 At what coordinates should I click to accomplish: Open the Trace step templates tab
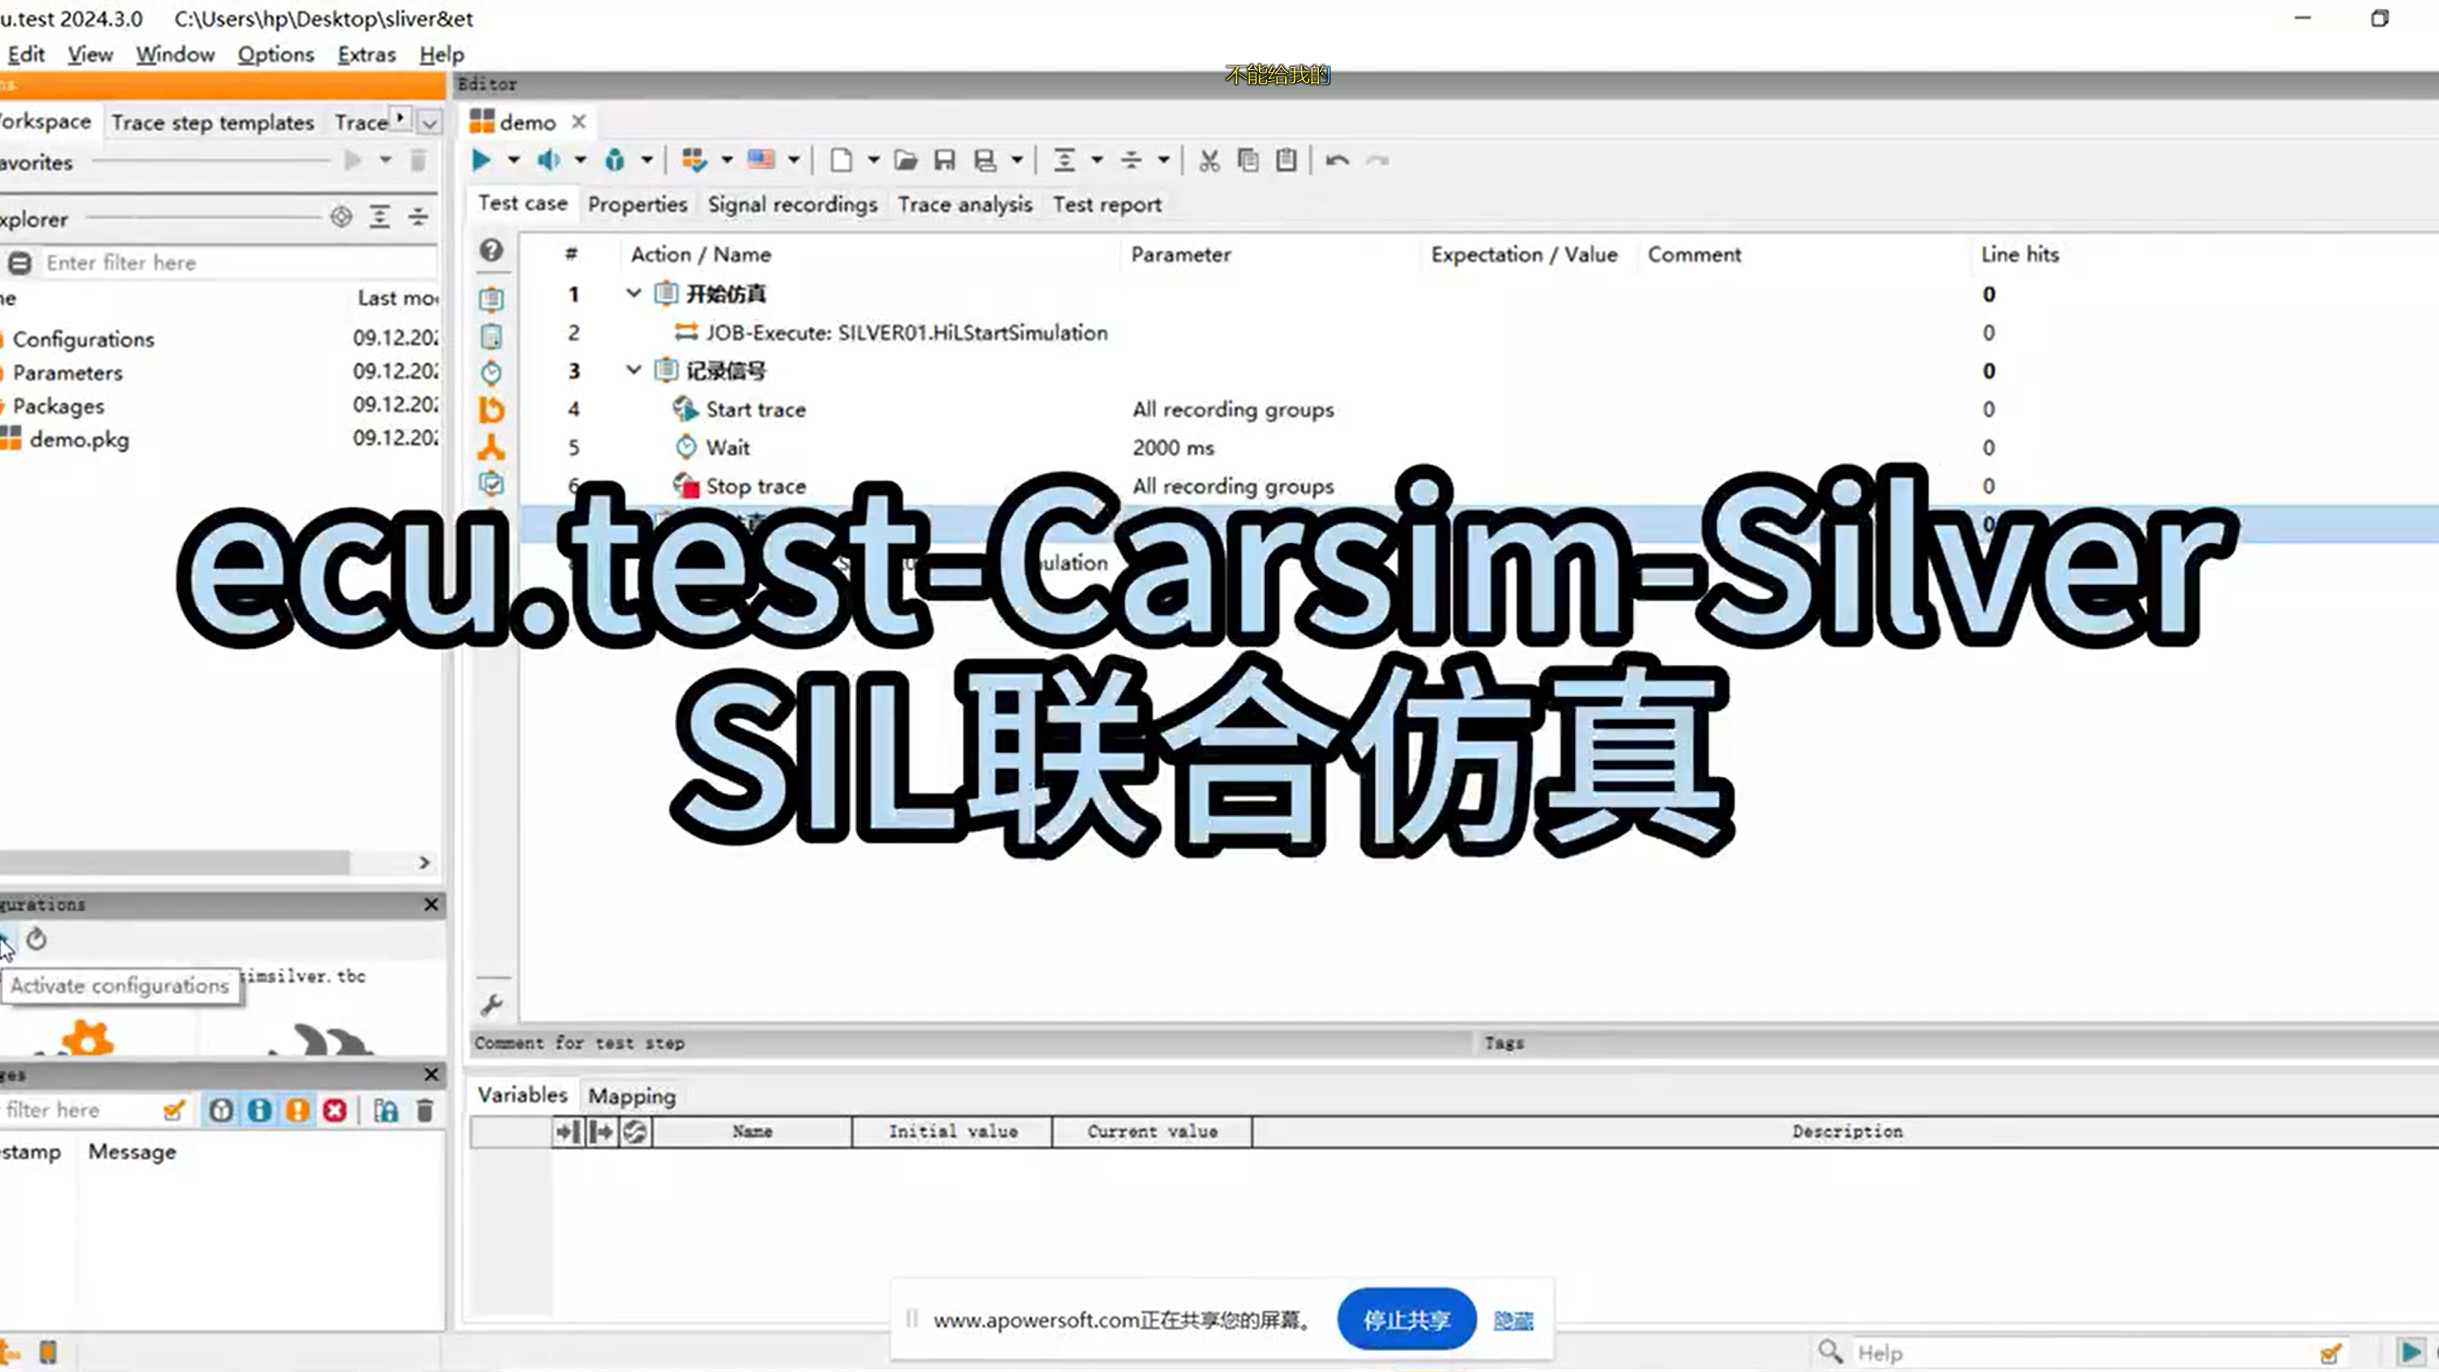(x=213, y=122)
